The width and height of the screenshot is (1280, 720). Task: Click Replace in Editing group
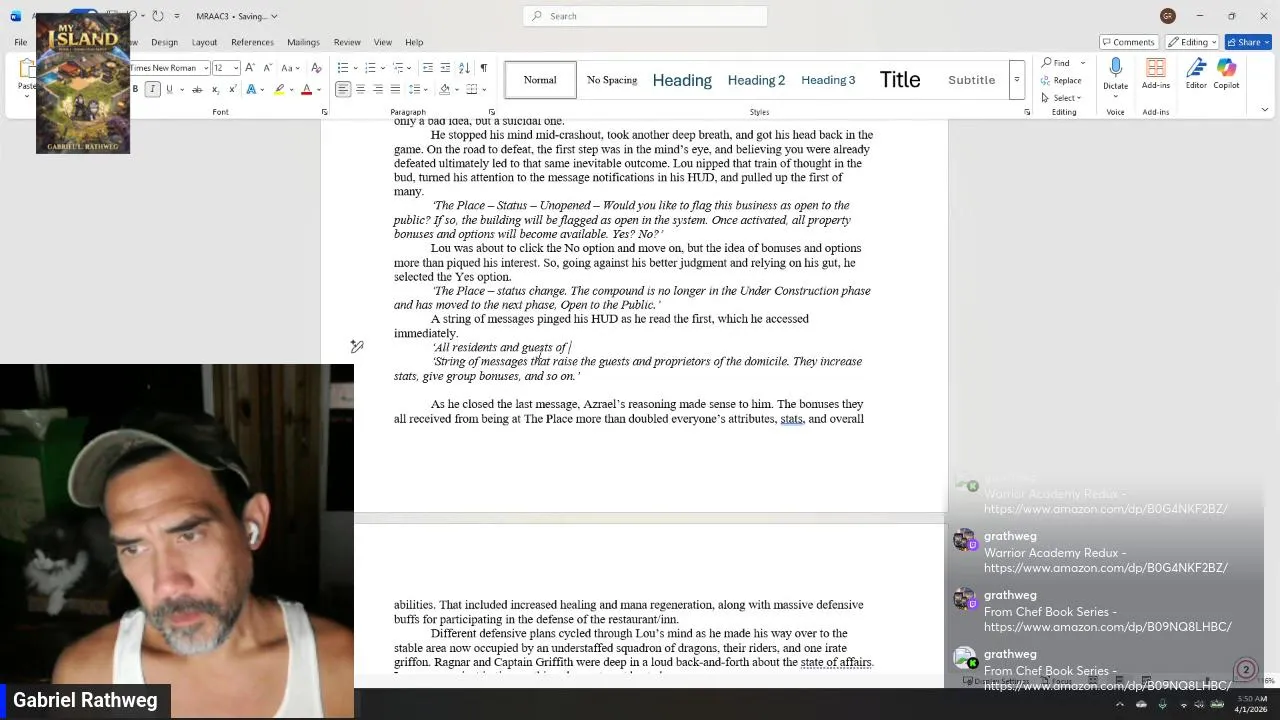[x=1061, y=80]
